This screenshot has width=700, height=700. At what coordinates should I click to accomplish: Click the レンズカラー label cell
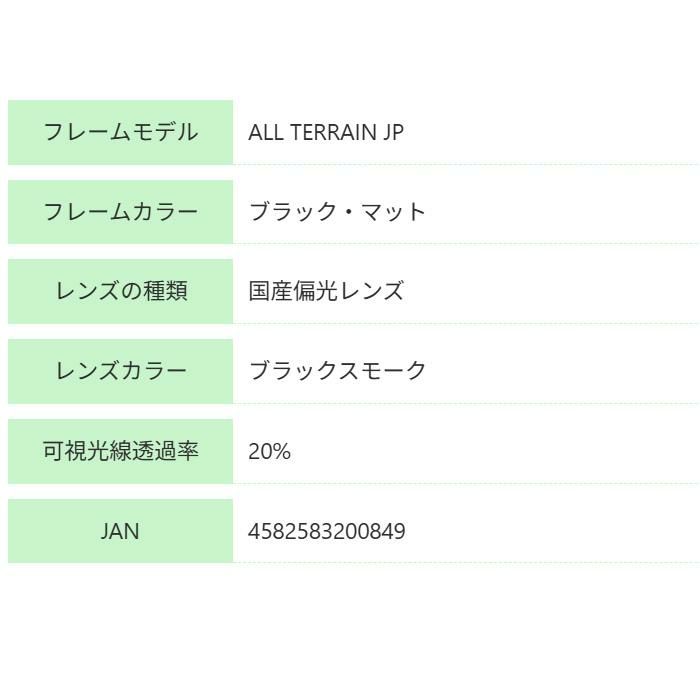(120, 371)
